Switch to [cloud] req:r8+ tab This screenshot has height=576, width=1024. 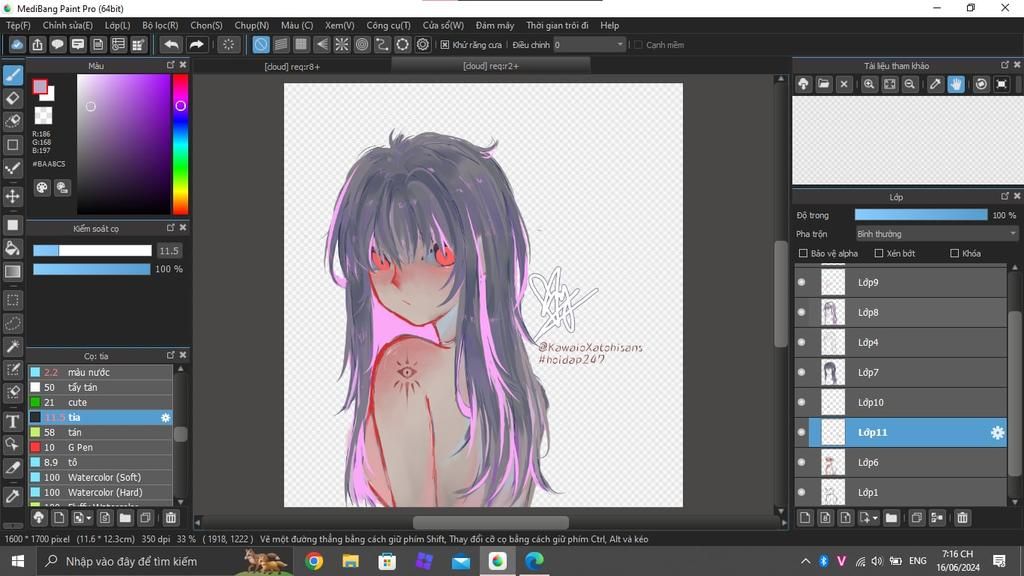pyautogui.click(x=292, y=66)
